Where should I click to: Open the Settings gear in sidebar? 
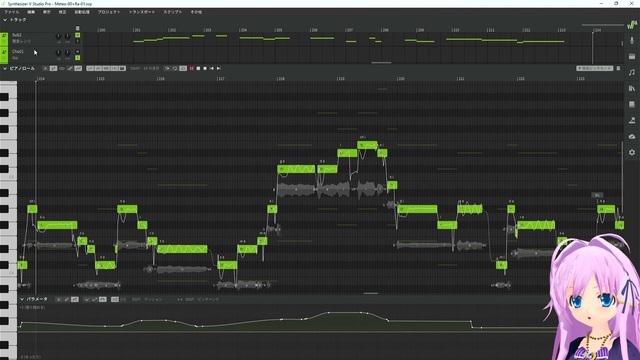(x=632, y=152)
